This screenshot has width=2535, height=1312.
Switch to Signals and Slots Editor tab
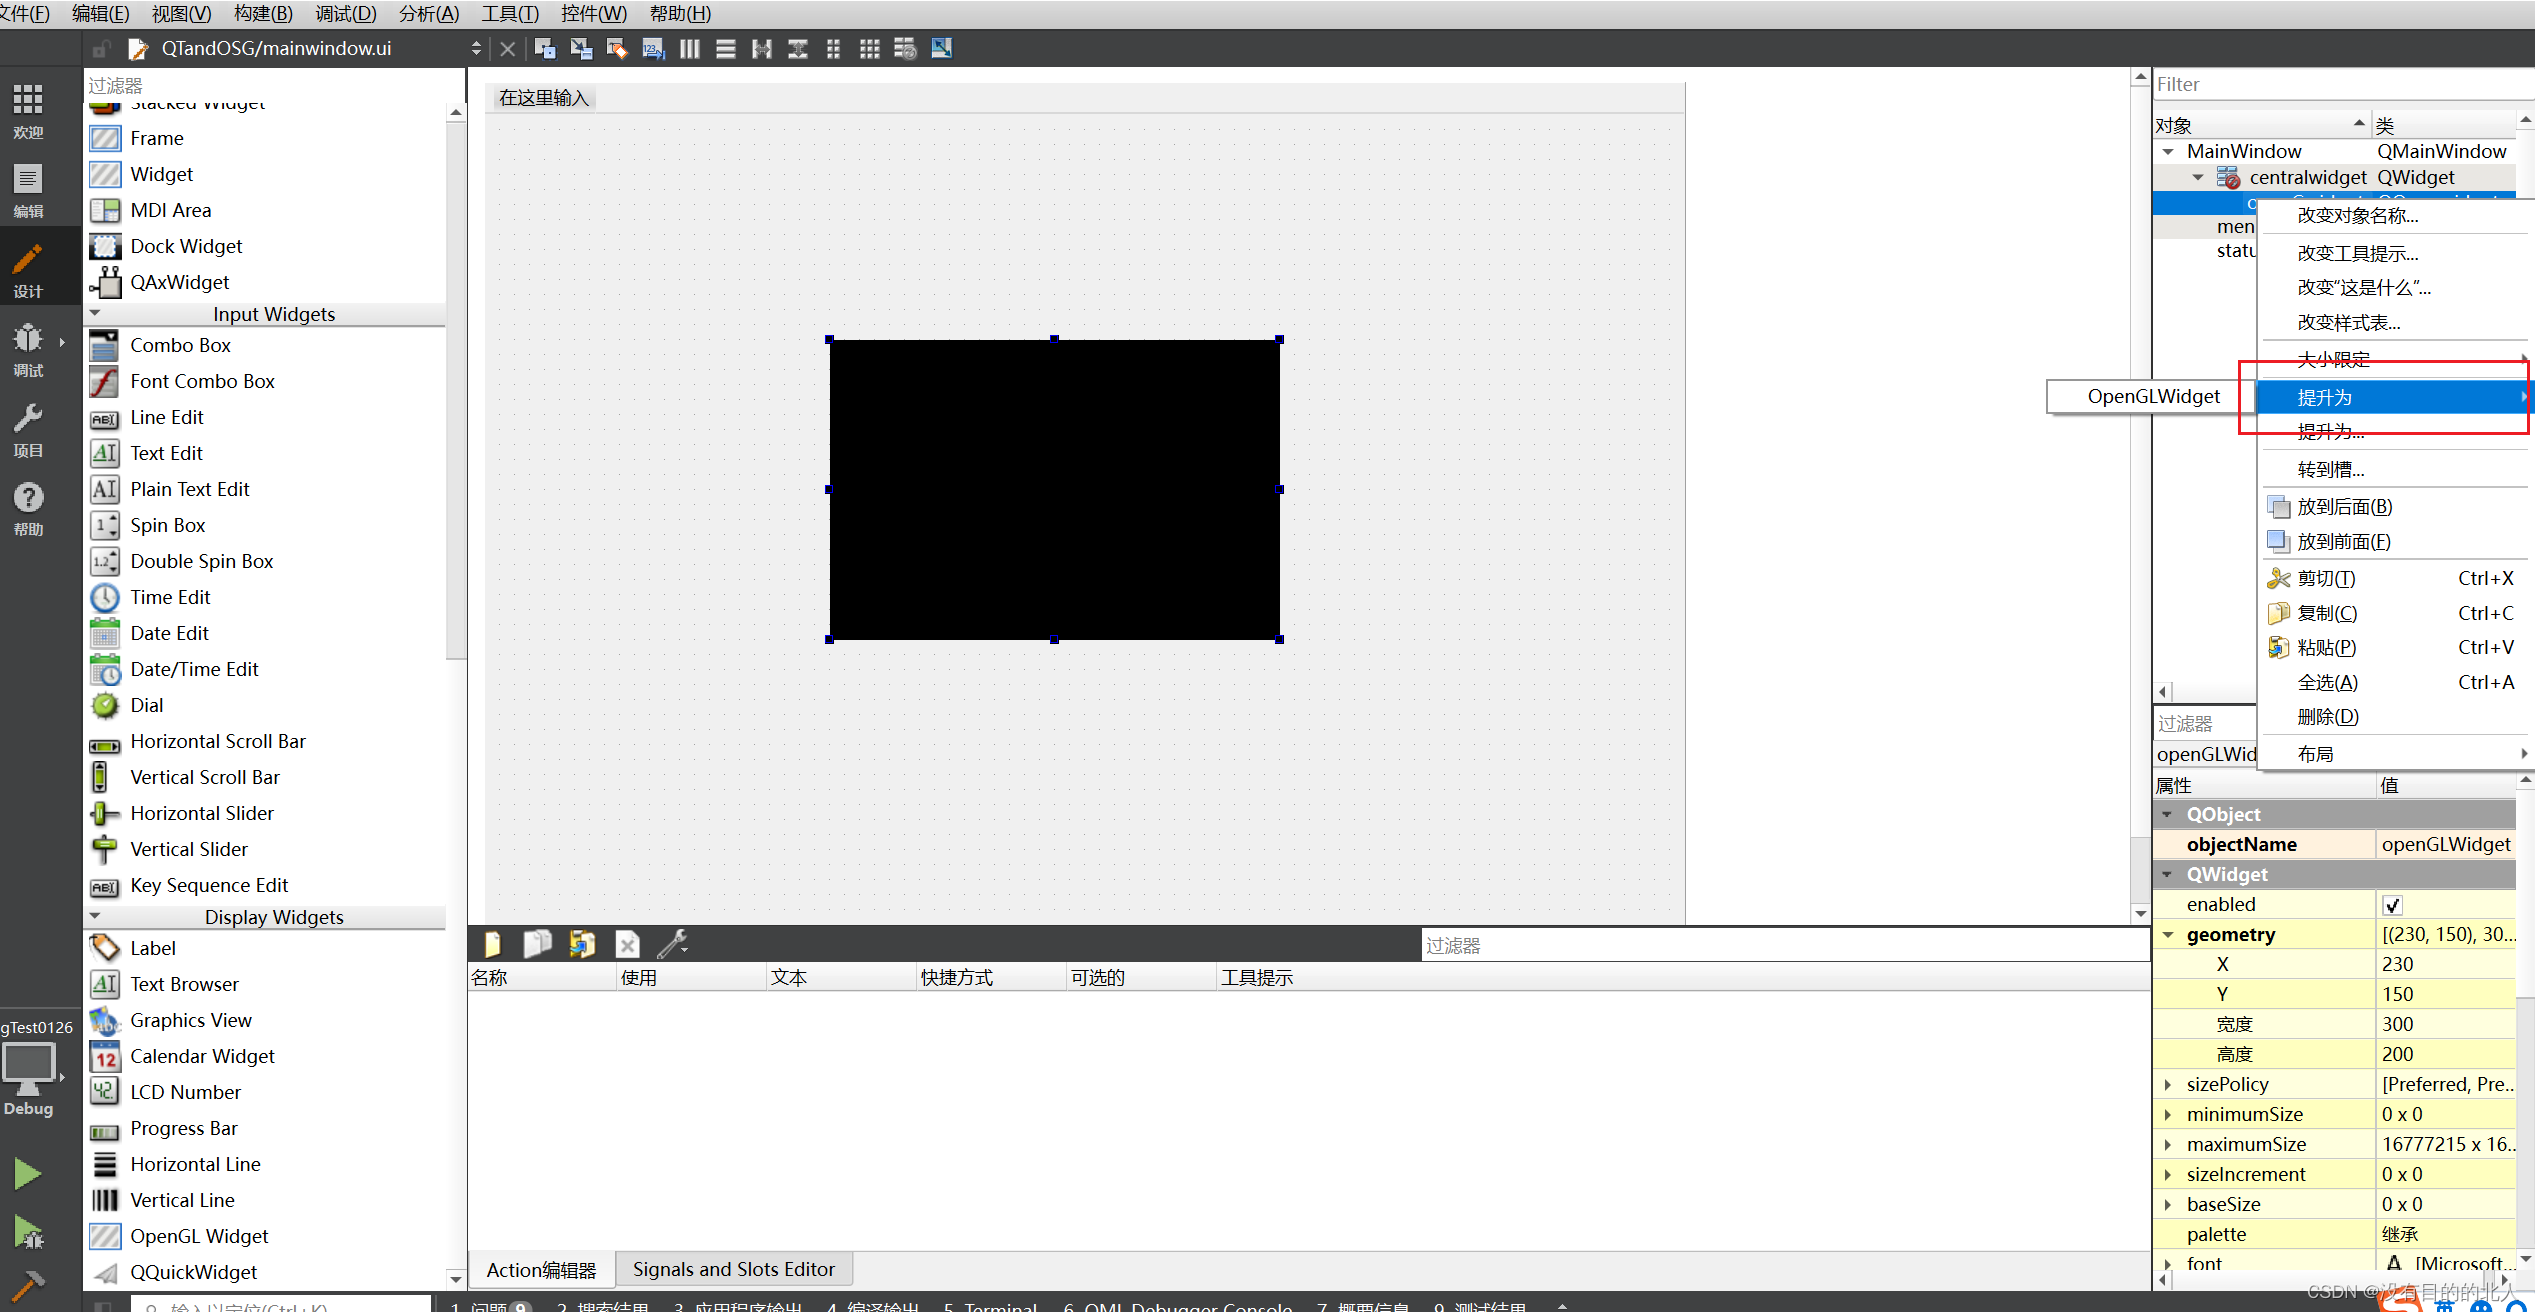pyautogui.click(x=733, y=1269)
